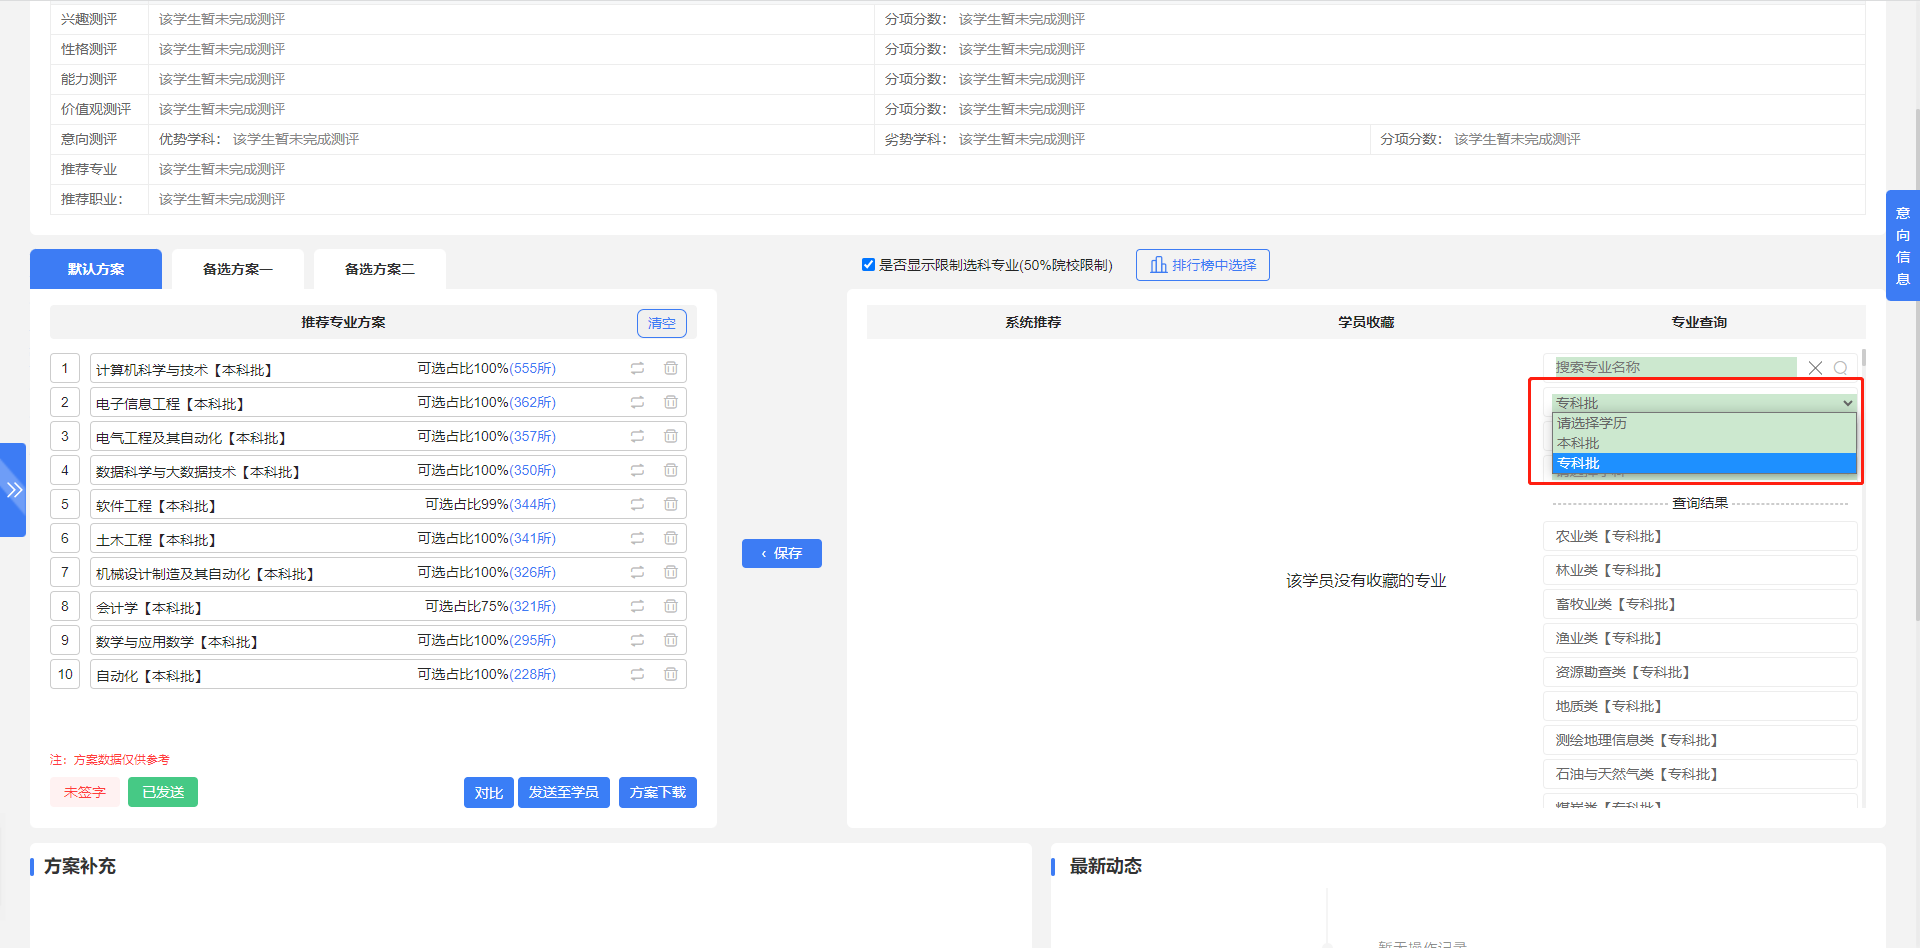Delete 会计学【本科批】 using its trash icon
Screen dimensions: 1920x948
(x=671, y=606)
